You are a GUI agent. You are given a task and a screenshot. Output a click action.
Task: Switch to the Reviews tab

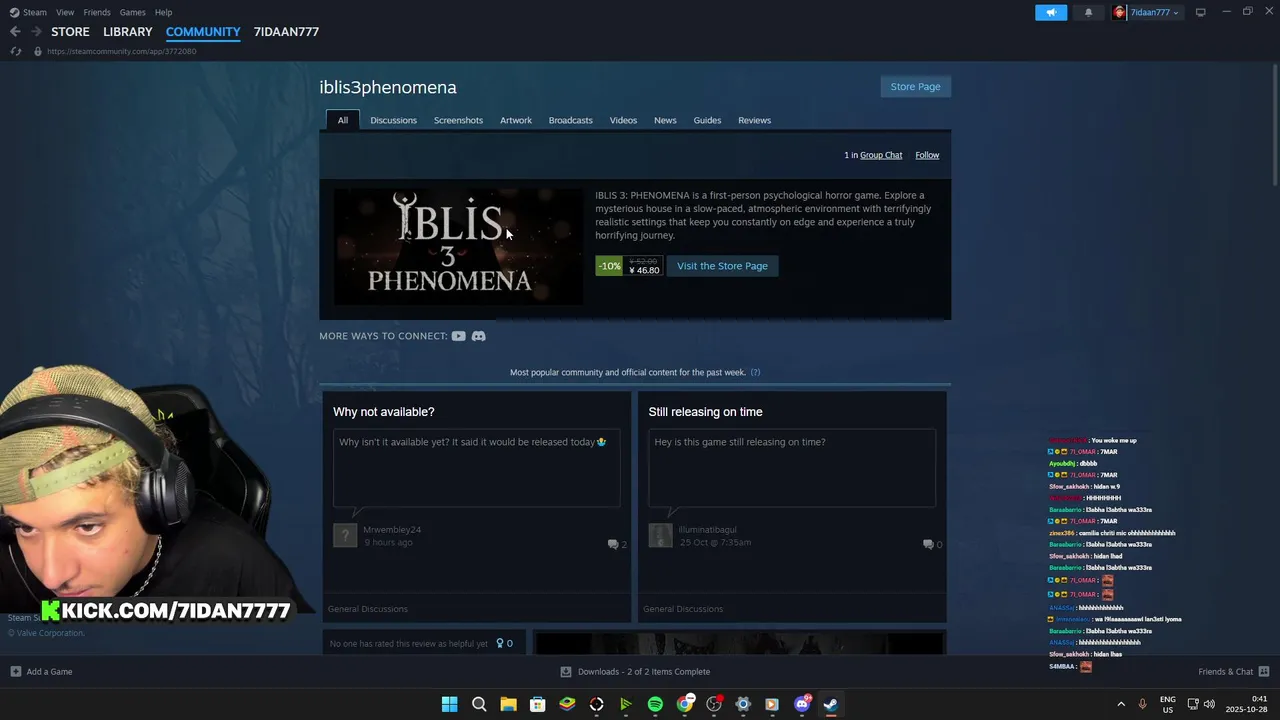click(x=754, y=120)
